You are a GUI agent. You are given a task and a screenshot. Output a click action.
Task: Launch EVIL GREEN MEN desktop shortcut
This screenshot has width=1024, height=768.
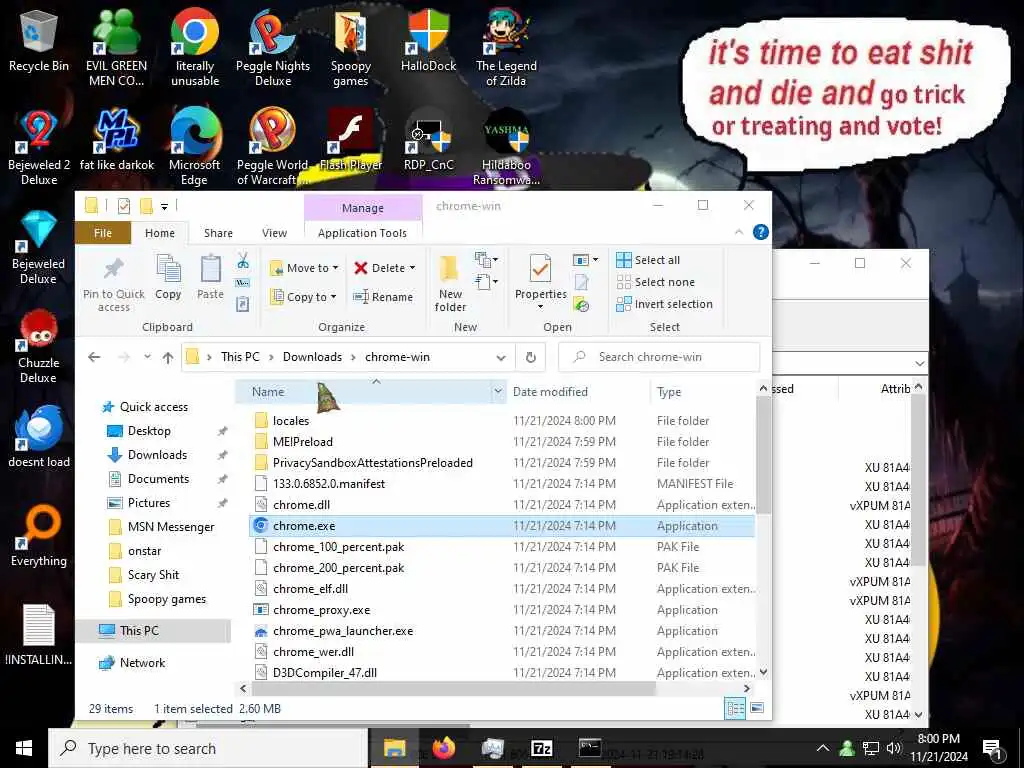116,47
